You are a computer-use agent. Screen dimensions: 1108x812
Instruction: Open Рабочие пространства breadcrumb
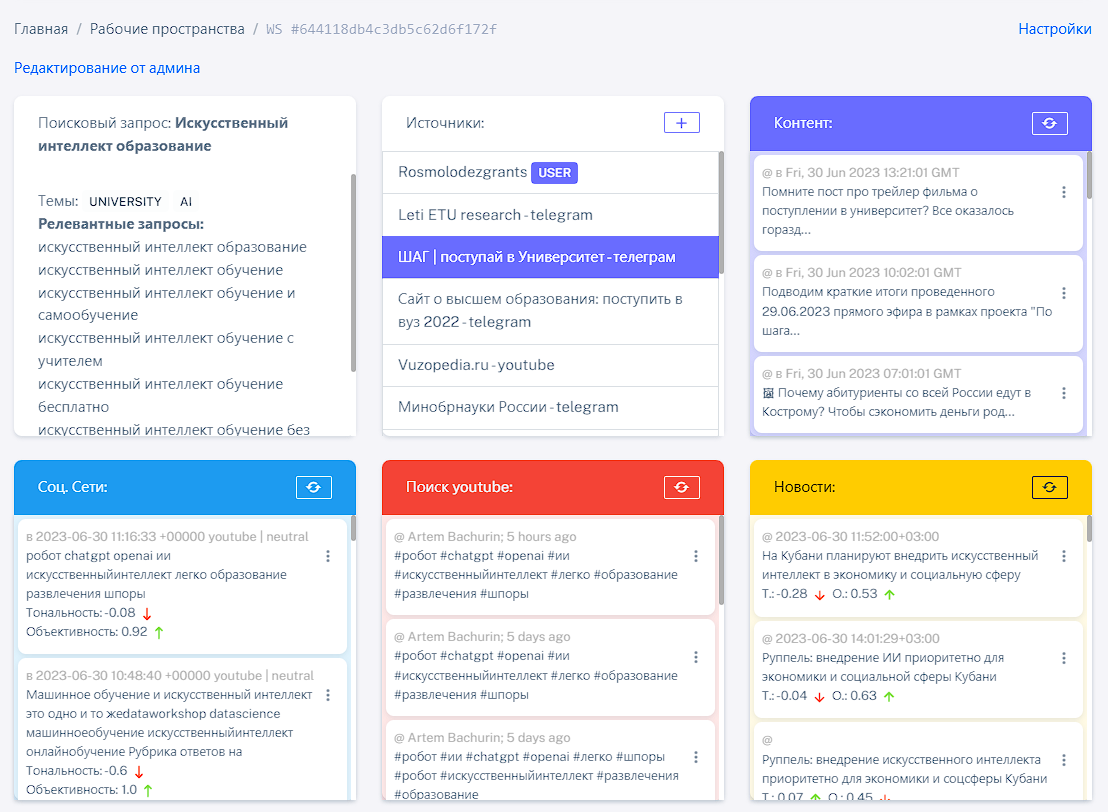pos(167,29)
